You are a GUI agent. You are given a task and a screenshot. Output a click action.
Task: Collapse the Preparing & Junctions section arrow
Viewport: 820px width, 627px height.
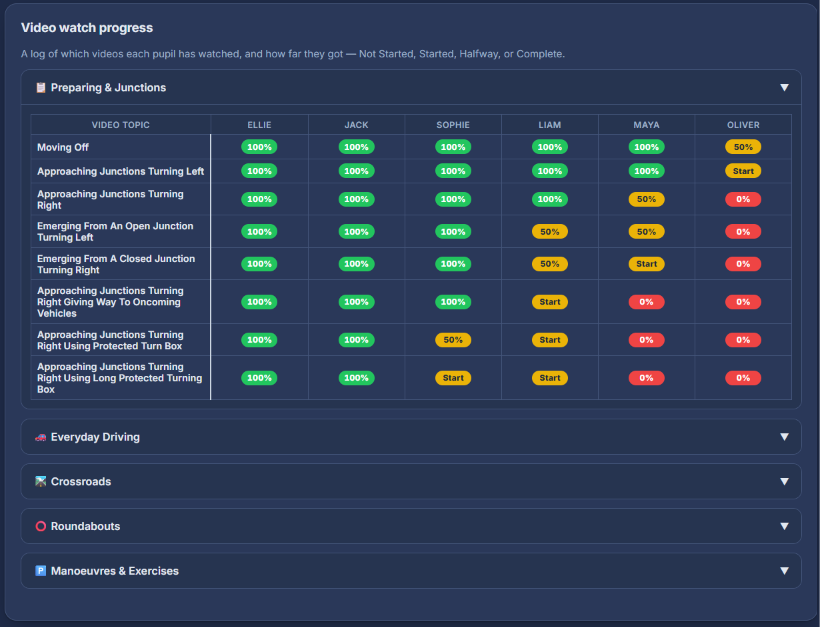click(784, 87)
